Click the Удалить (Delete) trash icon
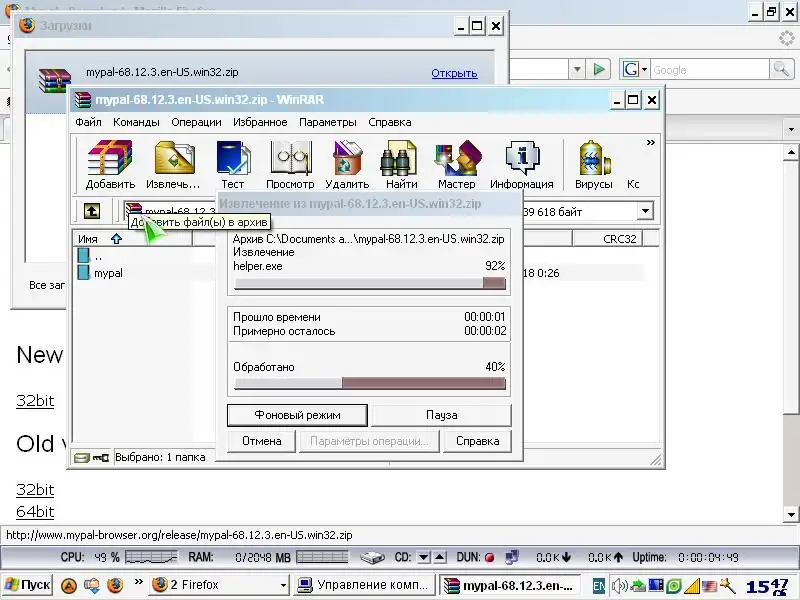The width and height of the screenshot is (800, 600). [x=347, y=164]
